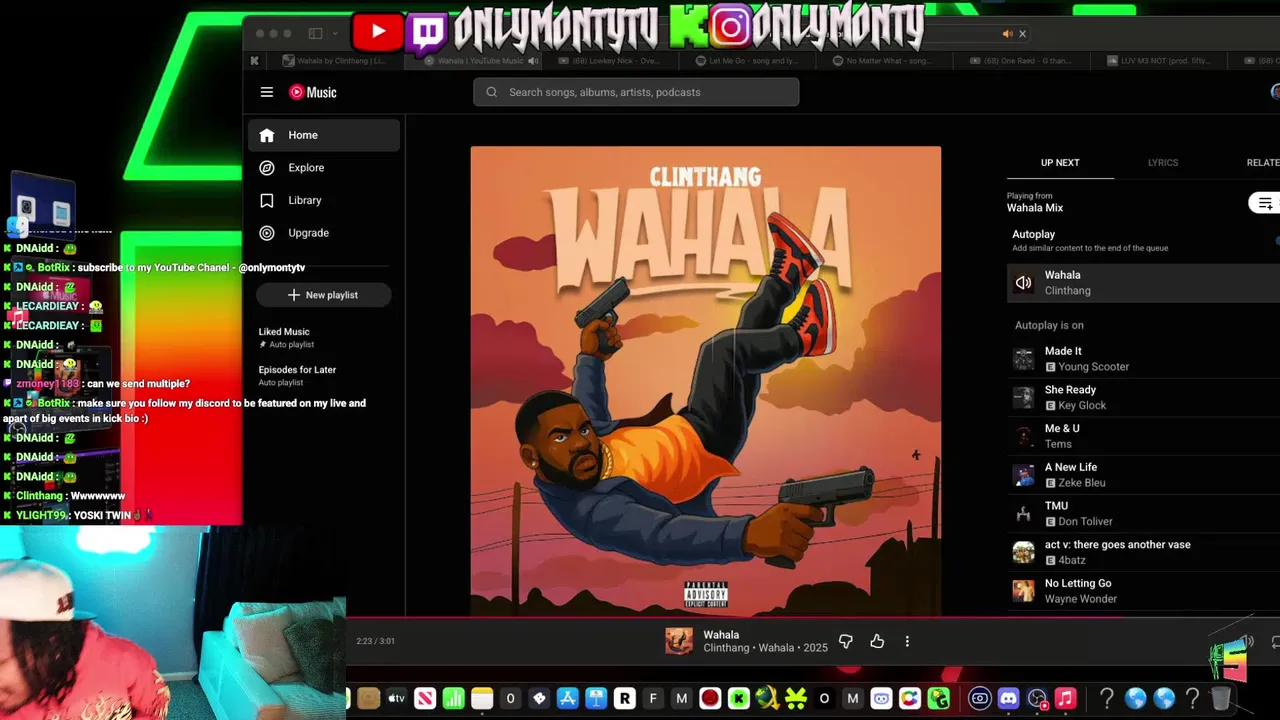Select the 'Wahala | YouTube Music' browser tab
Image resolution: width=1280 pixels, height=720 pixels.
tap(475, 61)
